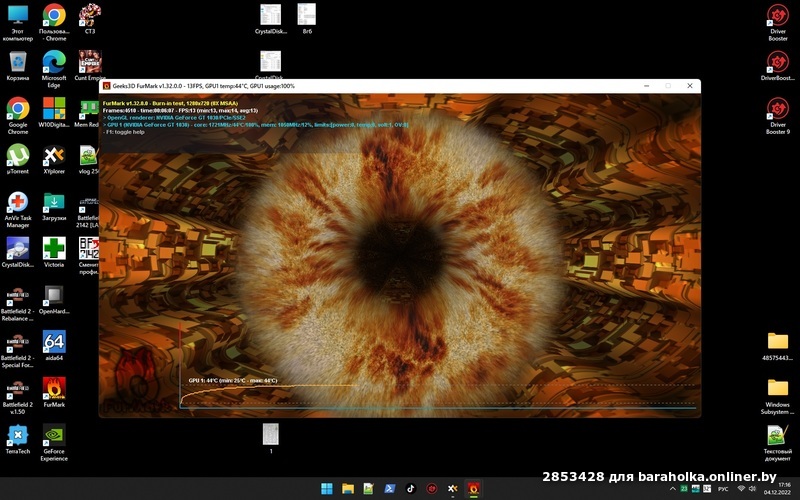Open Driver Booster from the taskbar
This screenshot has height=500, width=800.
point(432,489)
